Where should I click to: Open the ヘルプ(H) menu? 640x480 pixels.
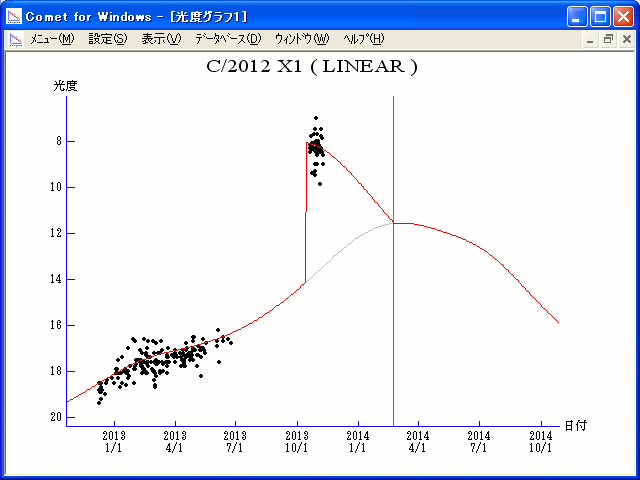(364, 39)
